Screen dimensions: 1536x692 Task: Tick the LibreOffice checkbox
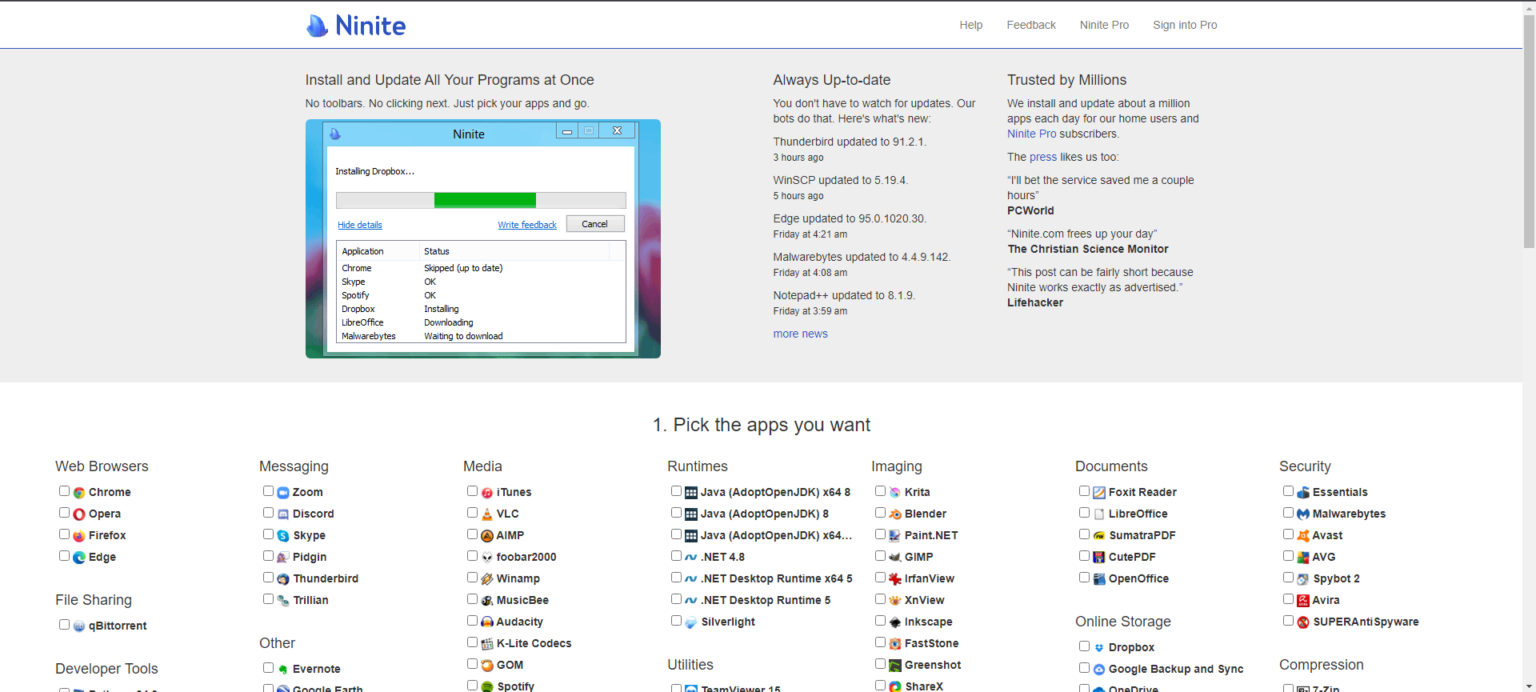(1084, 513)
